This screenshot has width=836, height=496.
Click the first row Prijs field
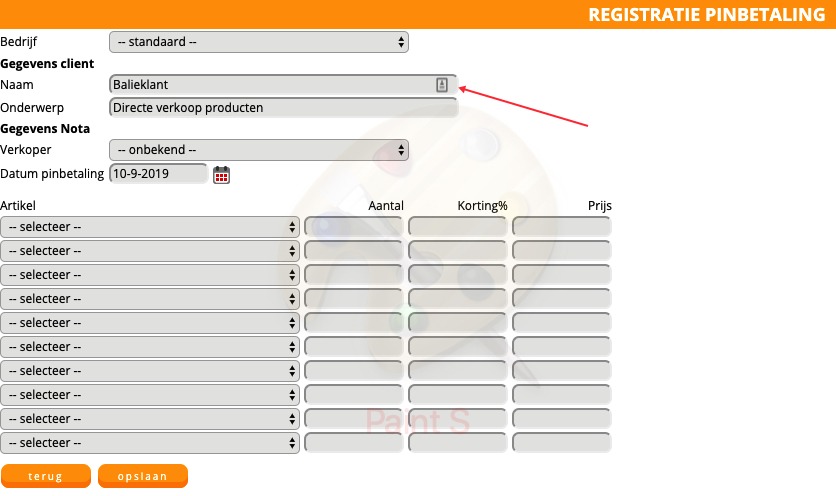(561, 227)
